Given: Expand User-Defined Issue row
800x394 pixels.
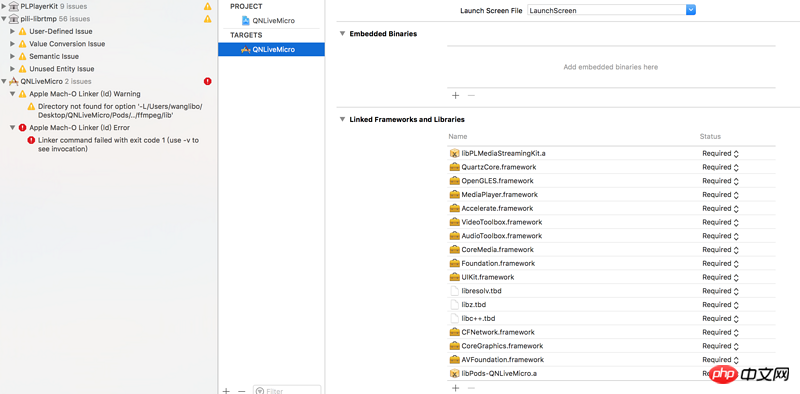Looking at the screenshot, I should pos(13,31).
